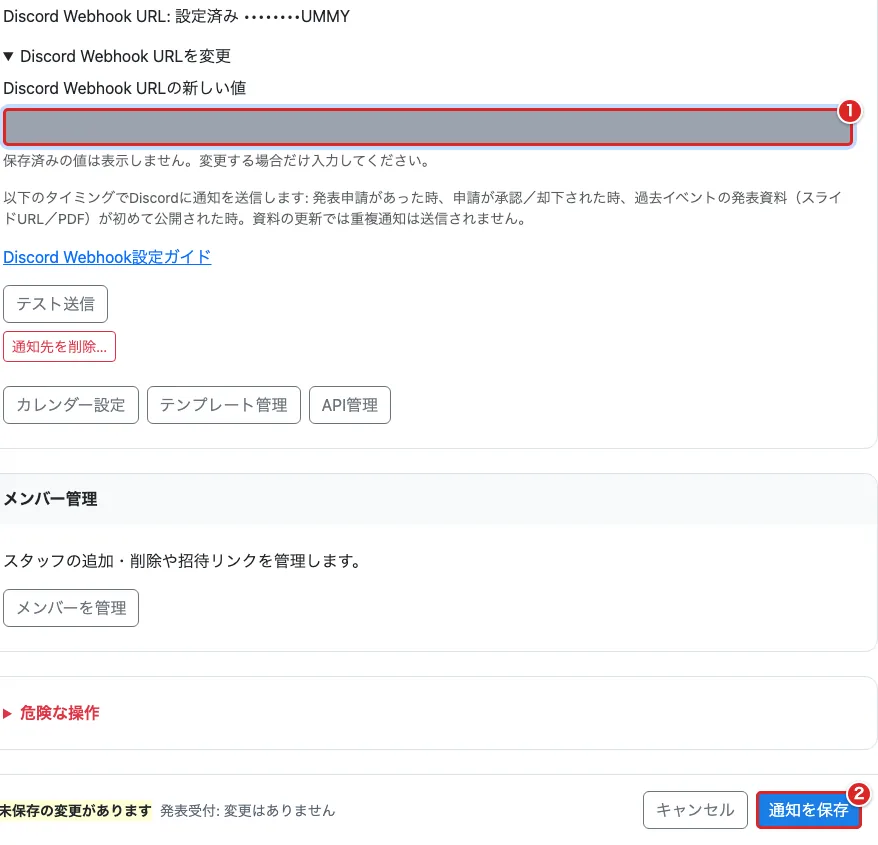Click the 通知先を削除... button
Image resolution: width=878 pixels, height=845 pixels.
pyautogui.click(x=59, y=347)
